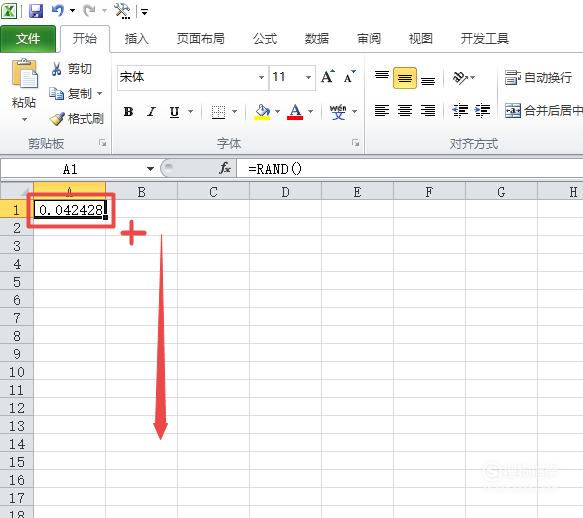The image size is (583, 518).
Task: Open fill color dropdown arrow
Action: click(x=277, y=111)
